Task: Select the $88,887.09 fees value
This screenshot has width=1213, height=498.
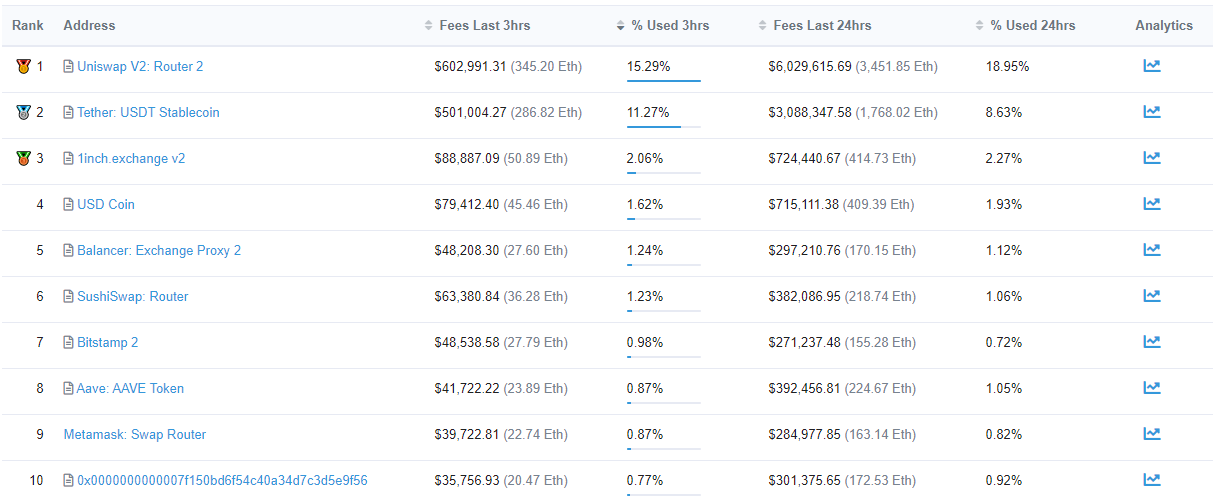Action: tap(467, 159)
